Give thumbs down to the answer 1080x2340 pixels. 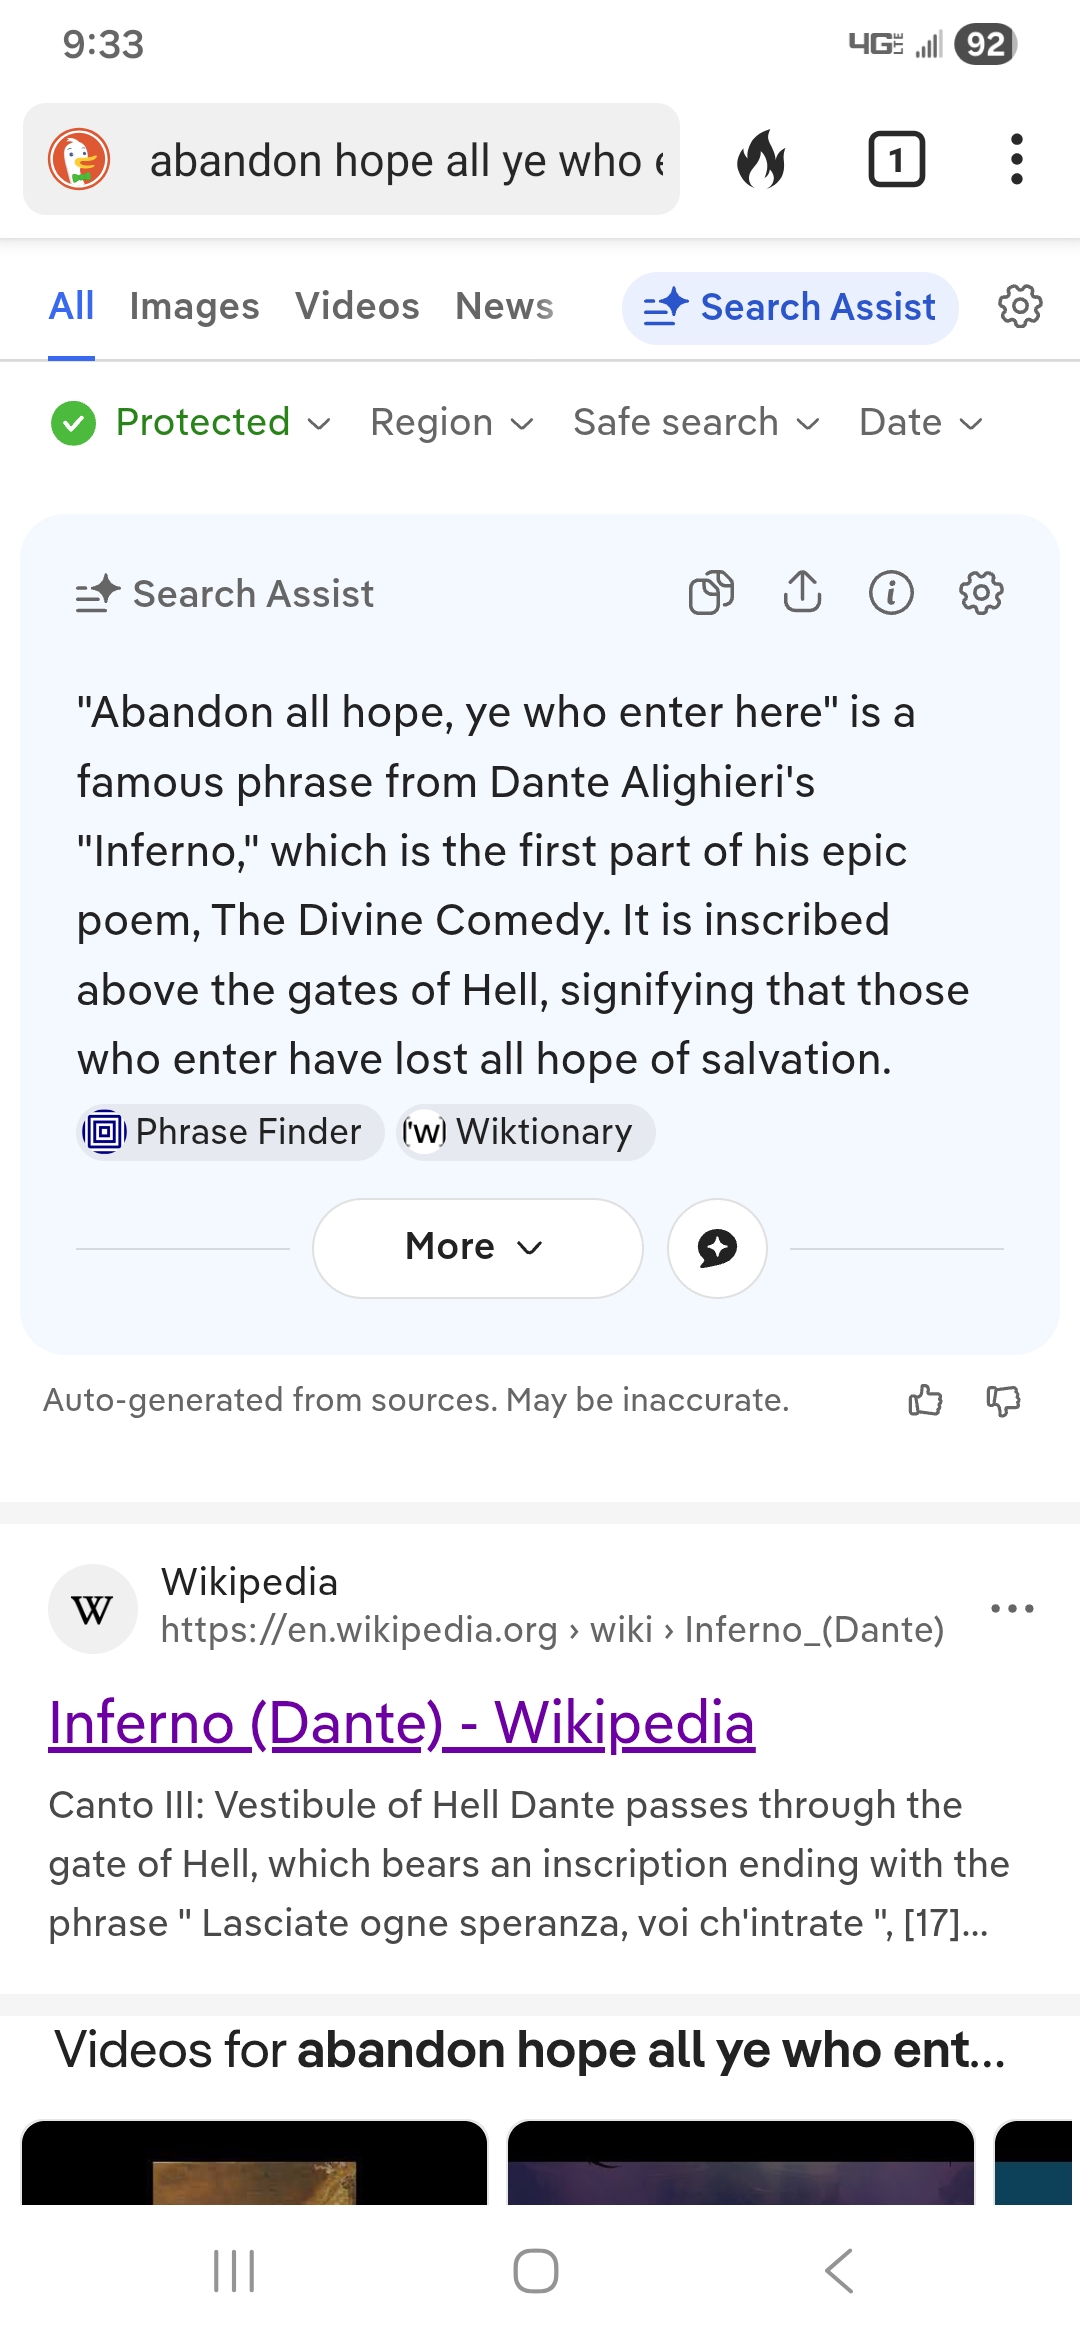[x=1003, y=1400]
